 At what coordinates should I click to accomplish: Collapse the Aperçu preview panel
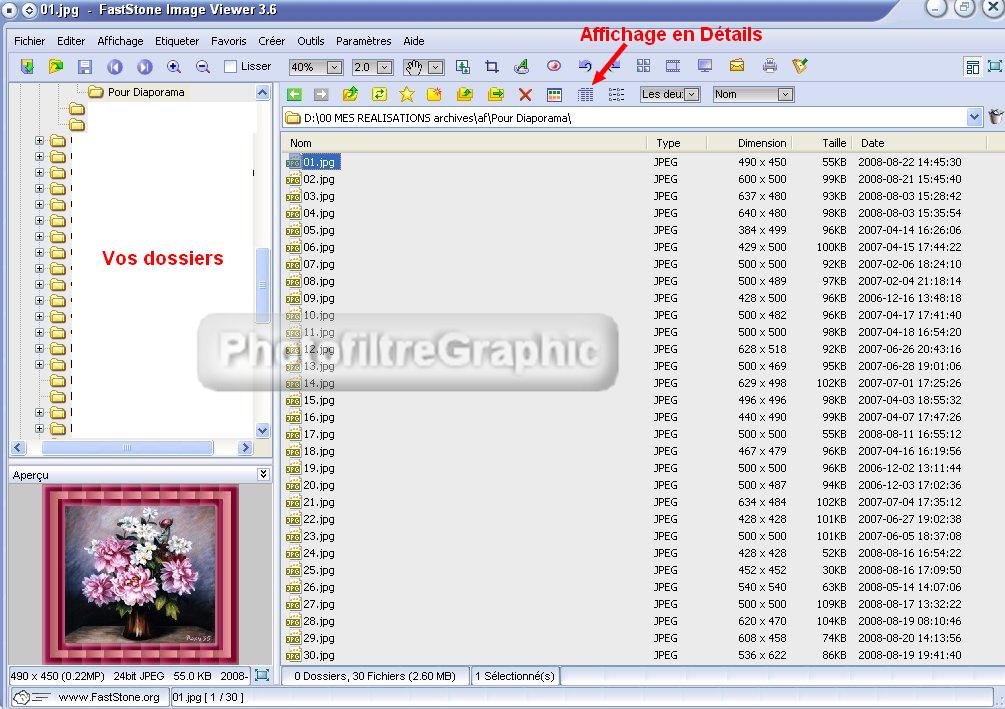point(263,474)
